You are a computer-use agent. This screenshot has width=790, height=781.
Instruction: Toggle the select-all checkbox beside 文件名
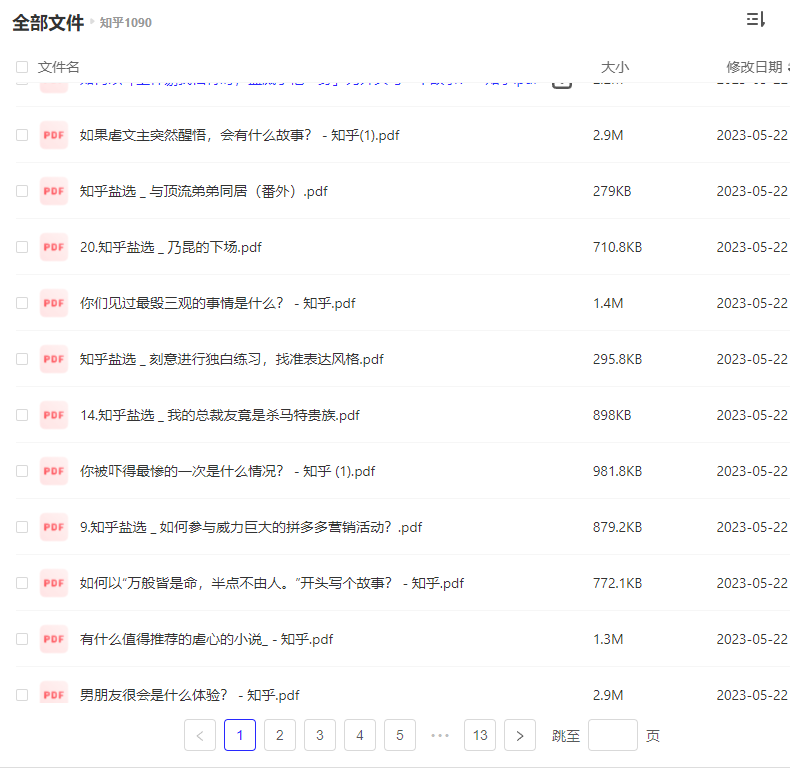[22, 67]
